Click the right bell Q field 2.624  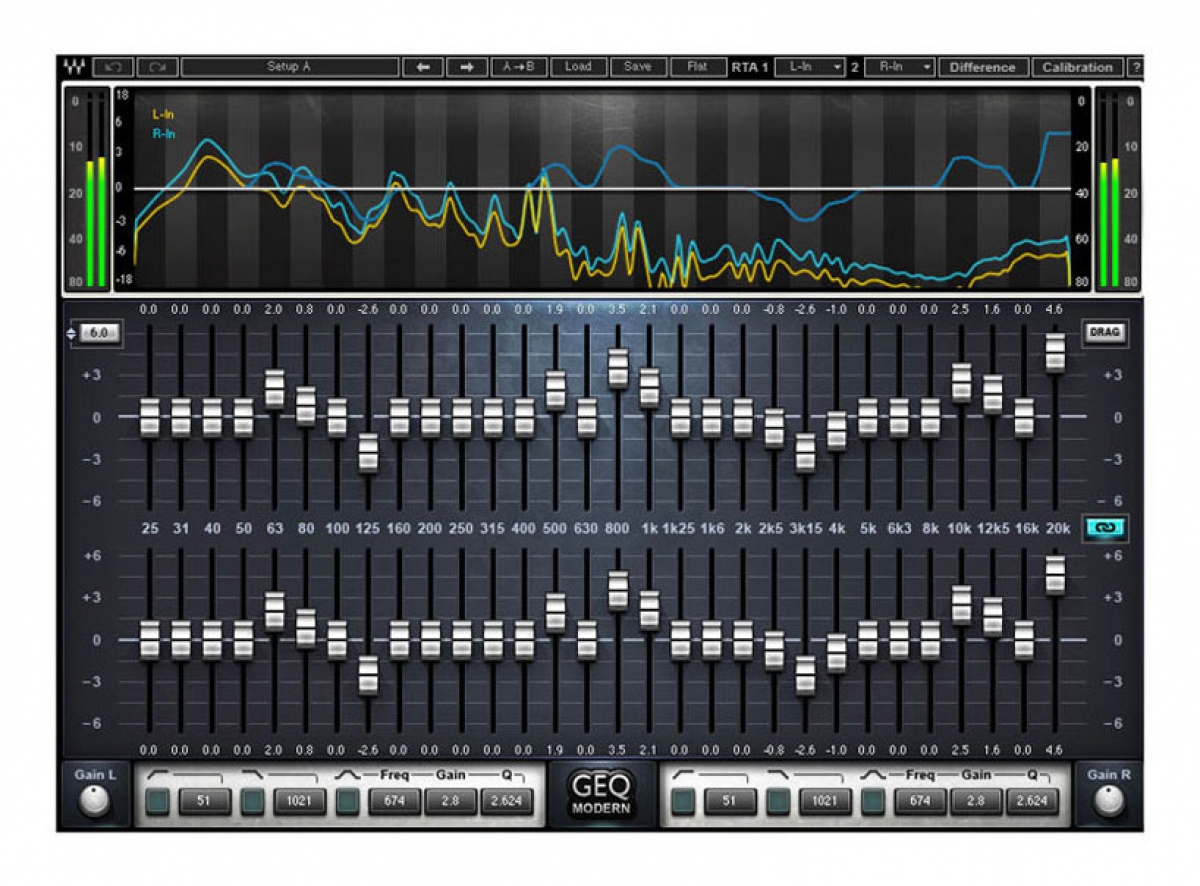point(1033,801)
